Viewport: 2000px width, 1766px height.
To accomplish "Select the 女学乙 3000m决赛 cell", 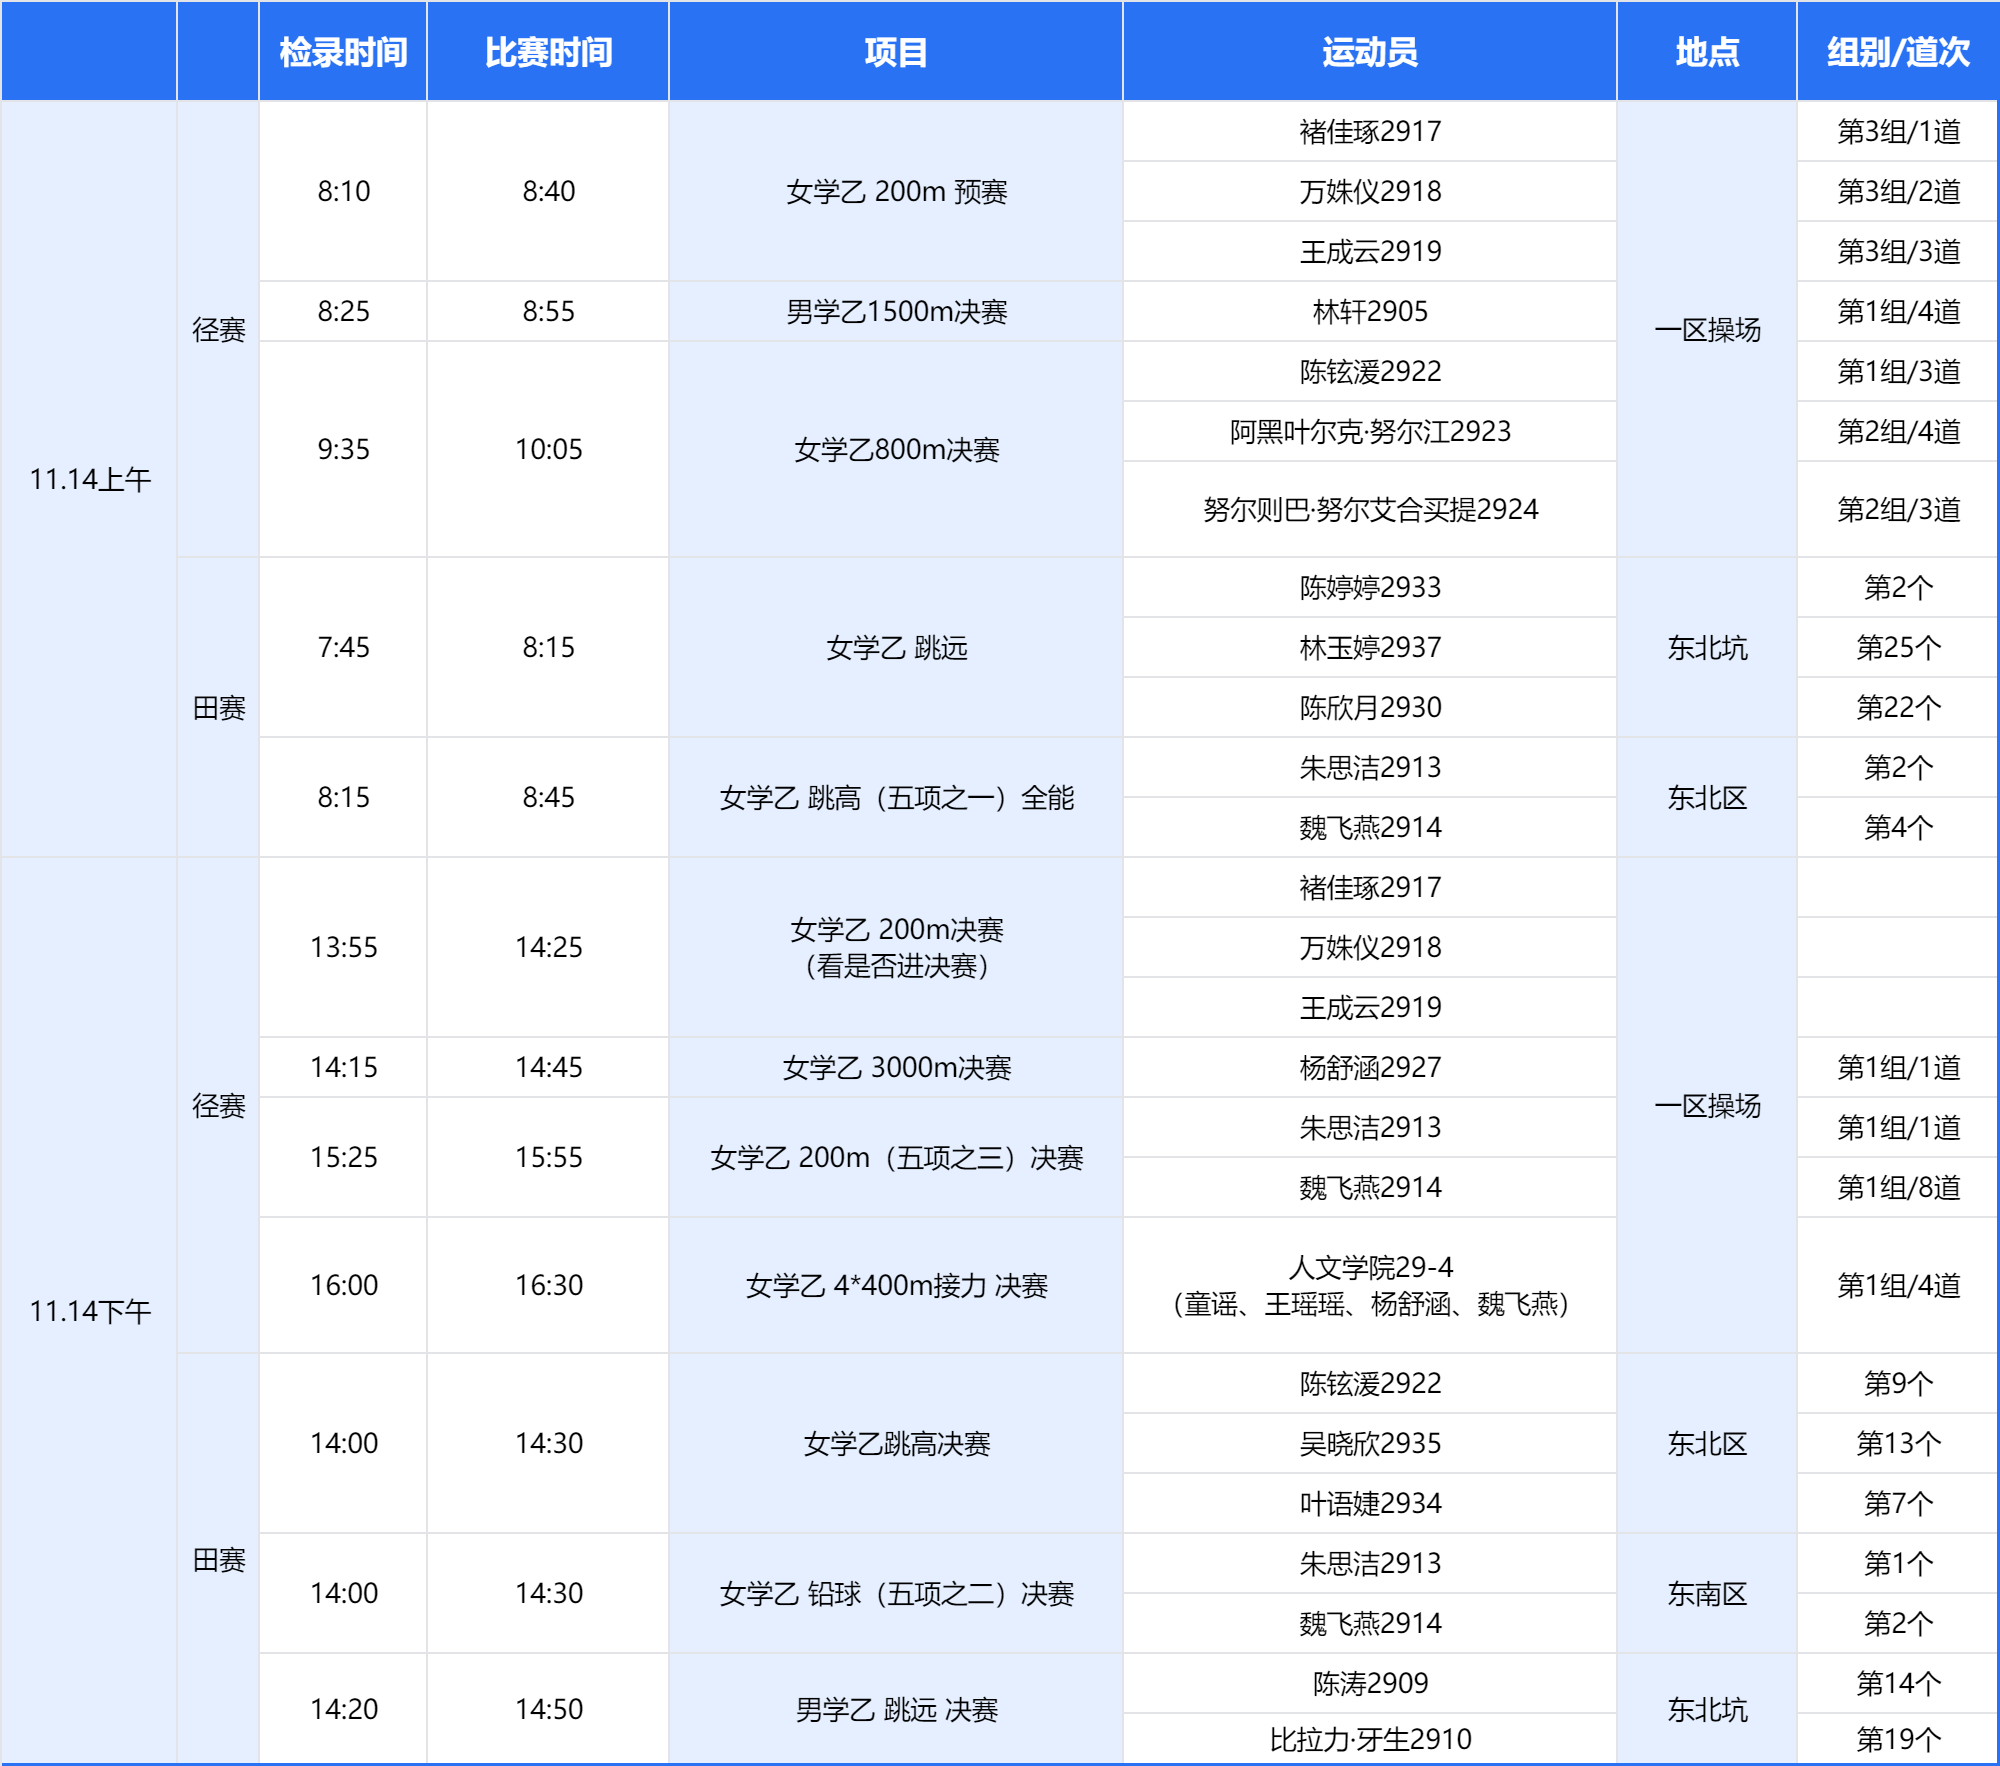I will tap(895, 1067).
